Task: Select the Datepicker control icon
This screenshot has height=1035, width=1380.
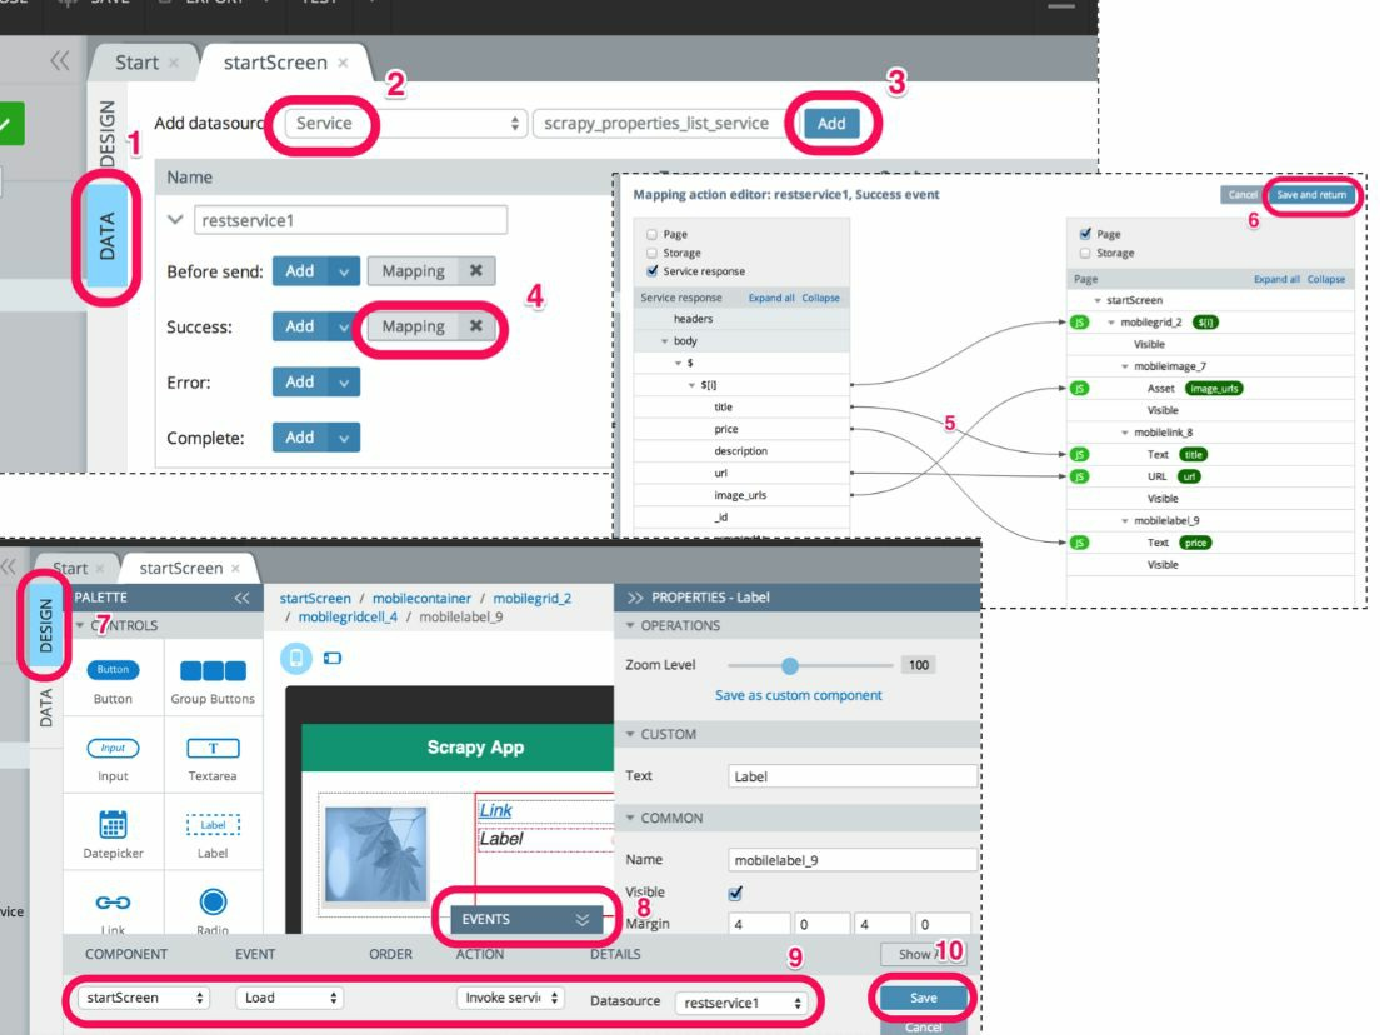Action: pos(113,824)
